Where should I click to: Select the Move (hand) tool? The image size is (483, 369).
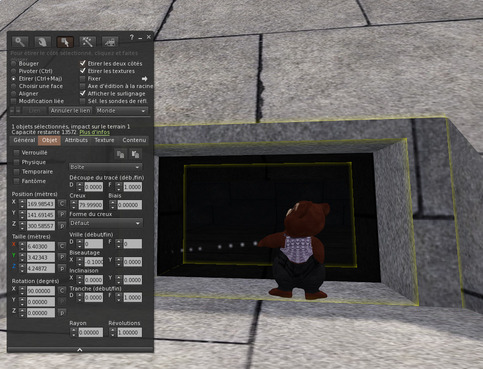[42, 42]
